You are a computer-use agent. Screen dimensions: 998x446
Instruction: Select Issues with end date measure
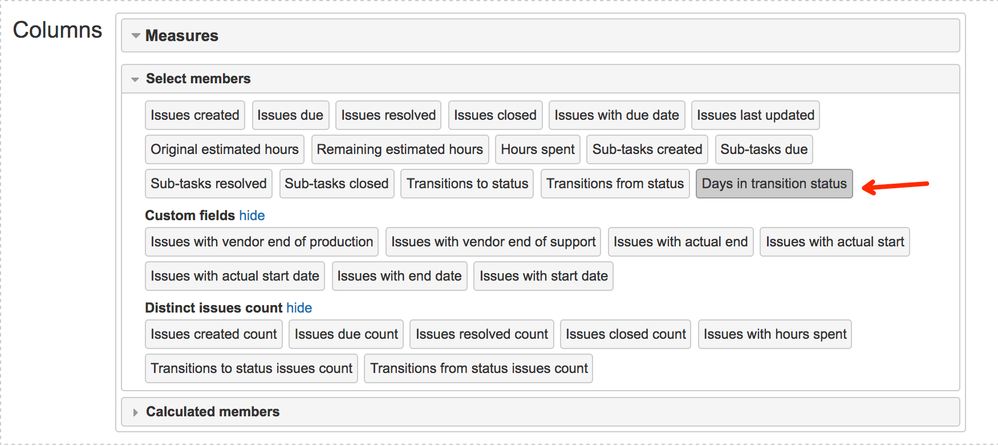point(399,276)
